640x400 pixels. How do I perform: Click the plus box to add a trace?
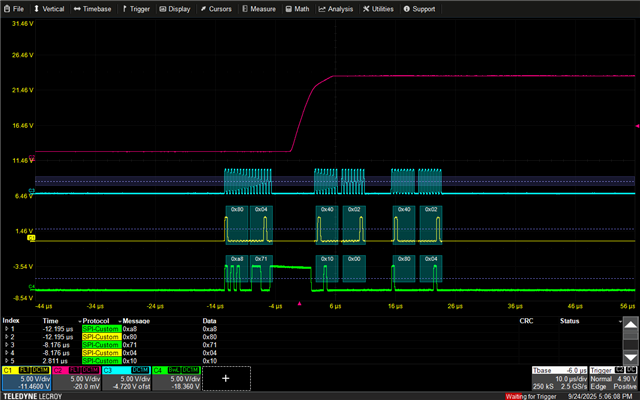click(x=225, y=379)
